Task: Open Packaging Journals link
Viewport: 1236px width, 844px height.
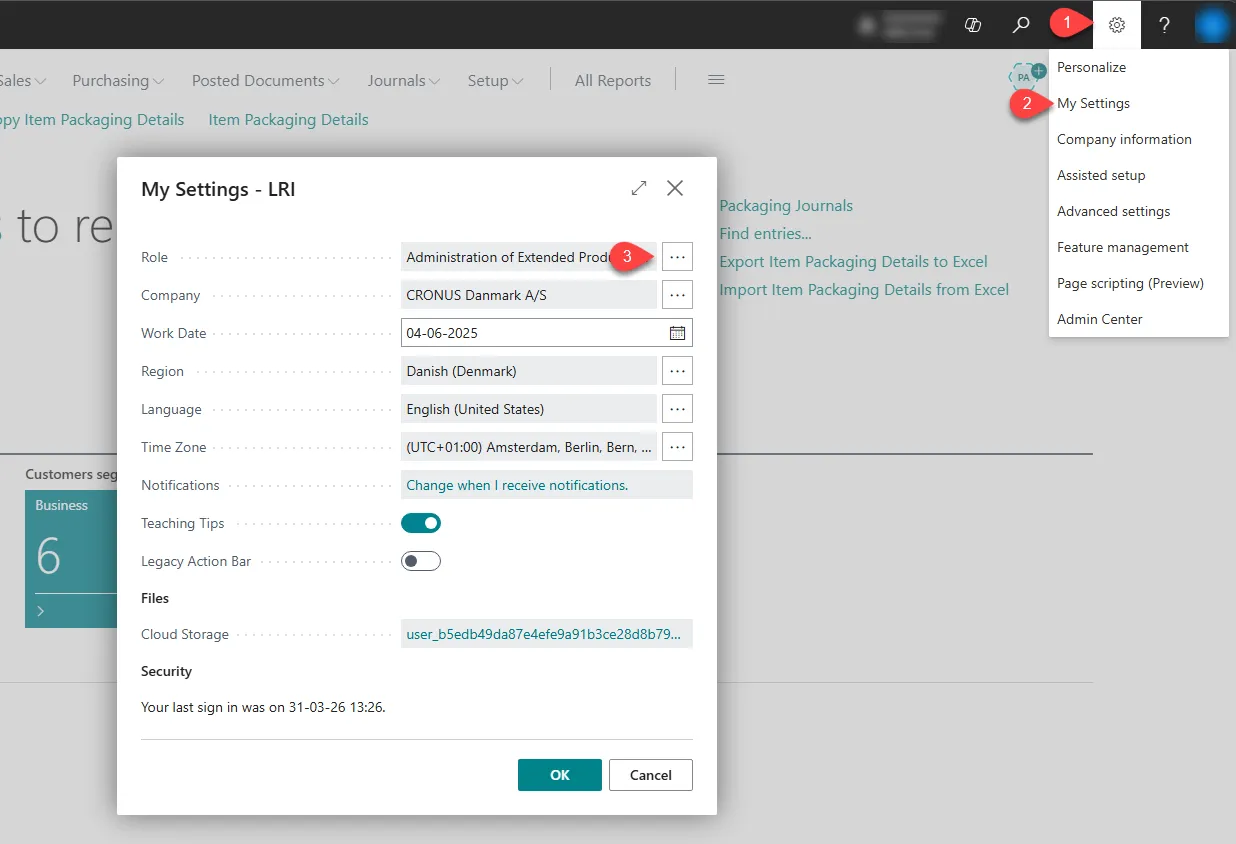Action: 786,205
